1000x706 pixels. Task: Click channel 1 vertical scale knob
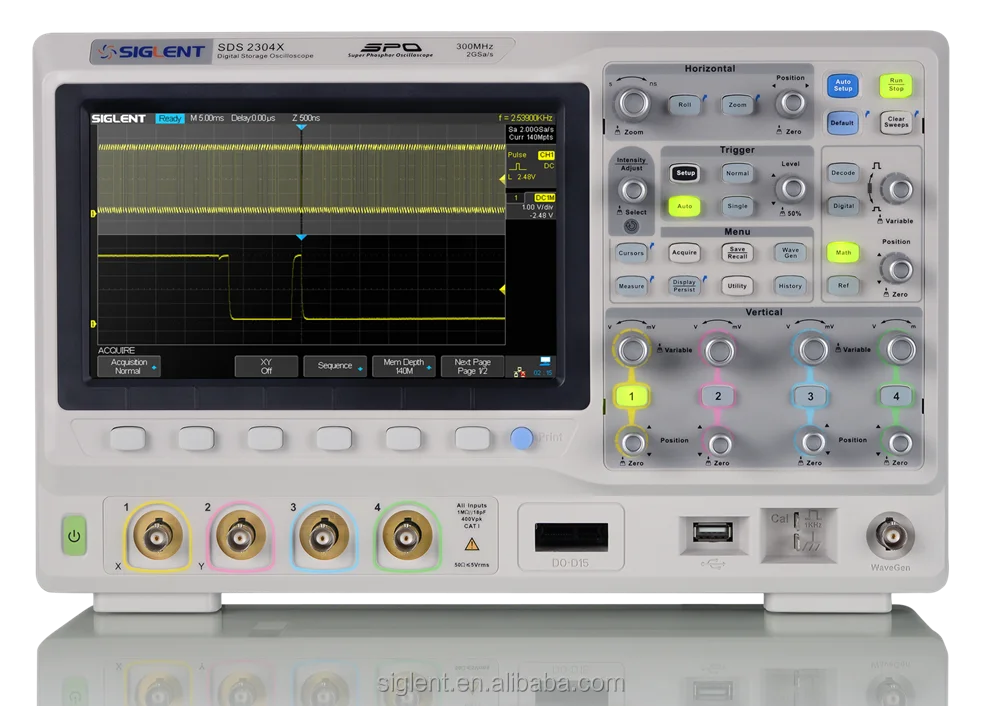point(632,349)
